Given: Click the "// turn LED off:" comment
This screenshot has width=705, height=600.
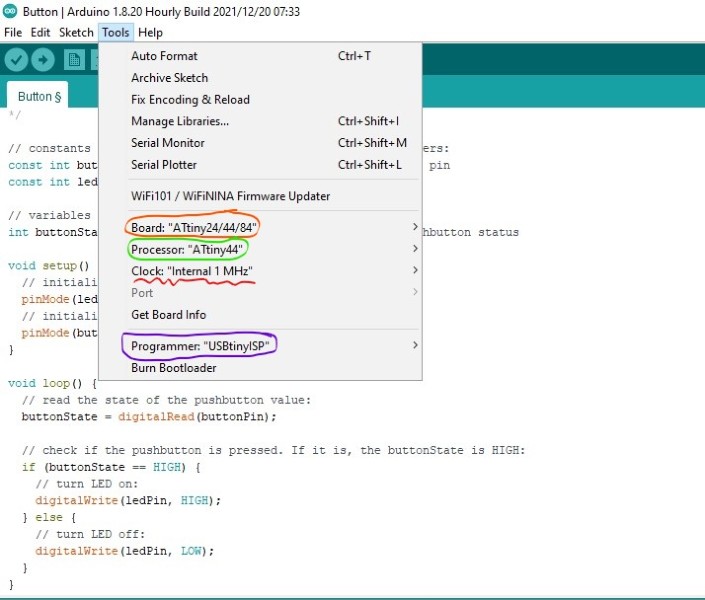Looking at the screenshot, I should point(90,534).
